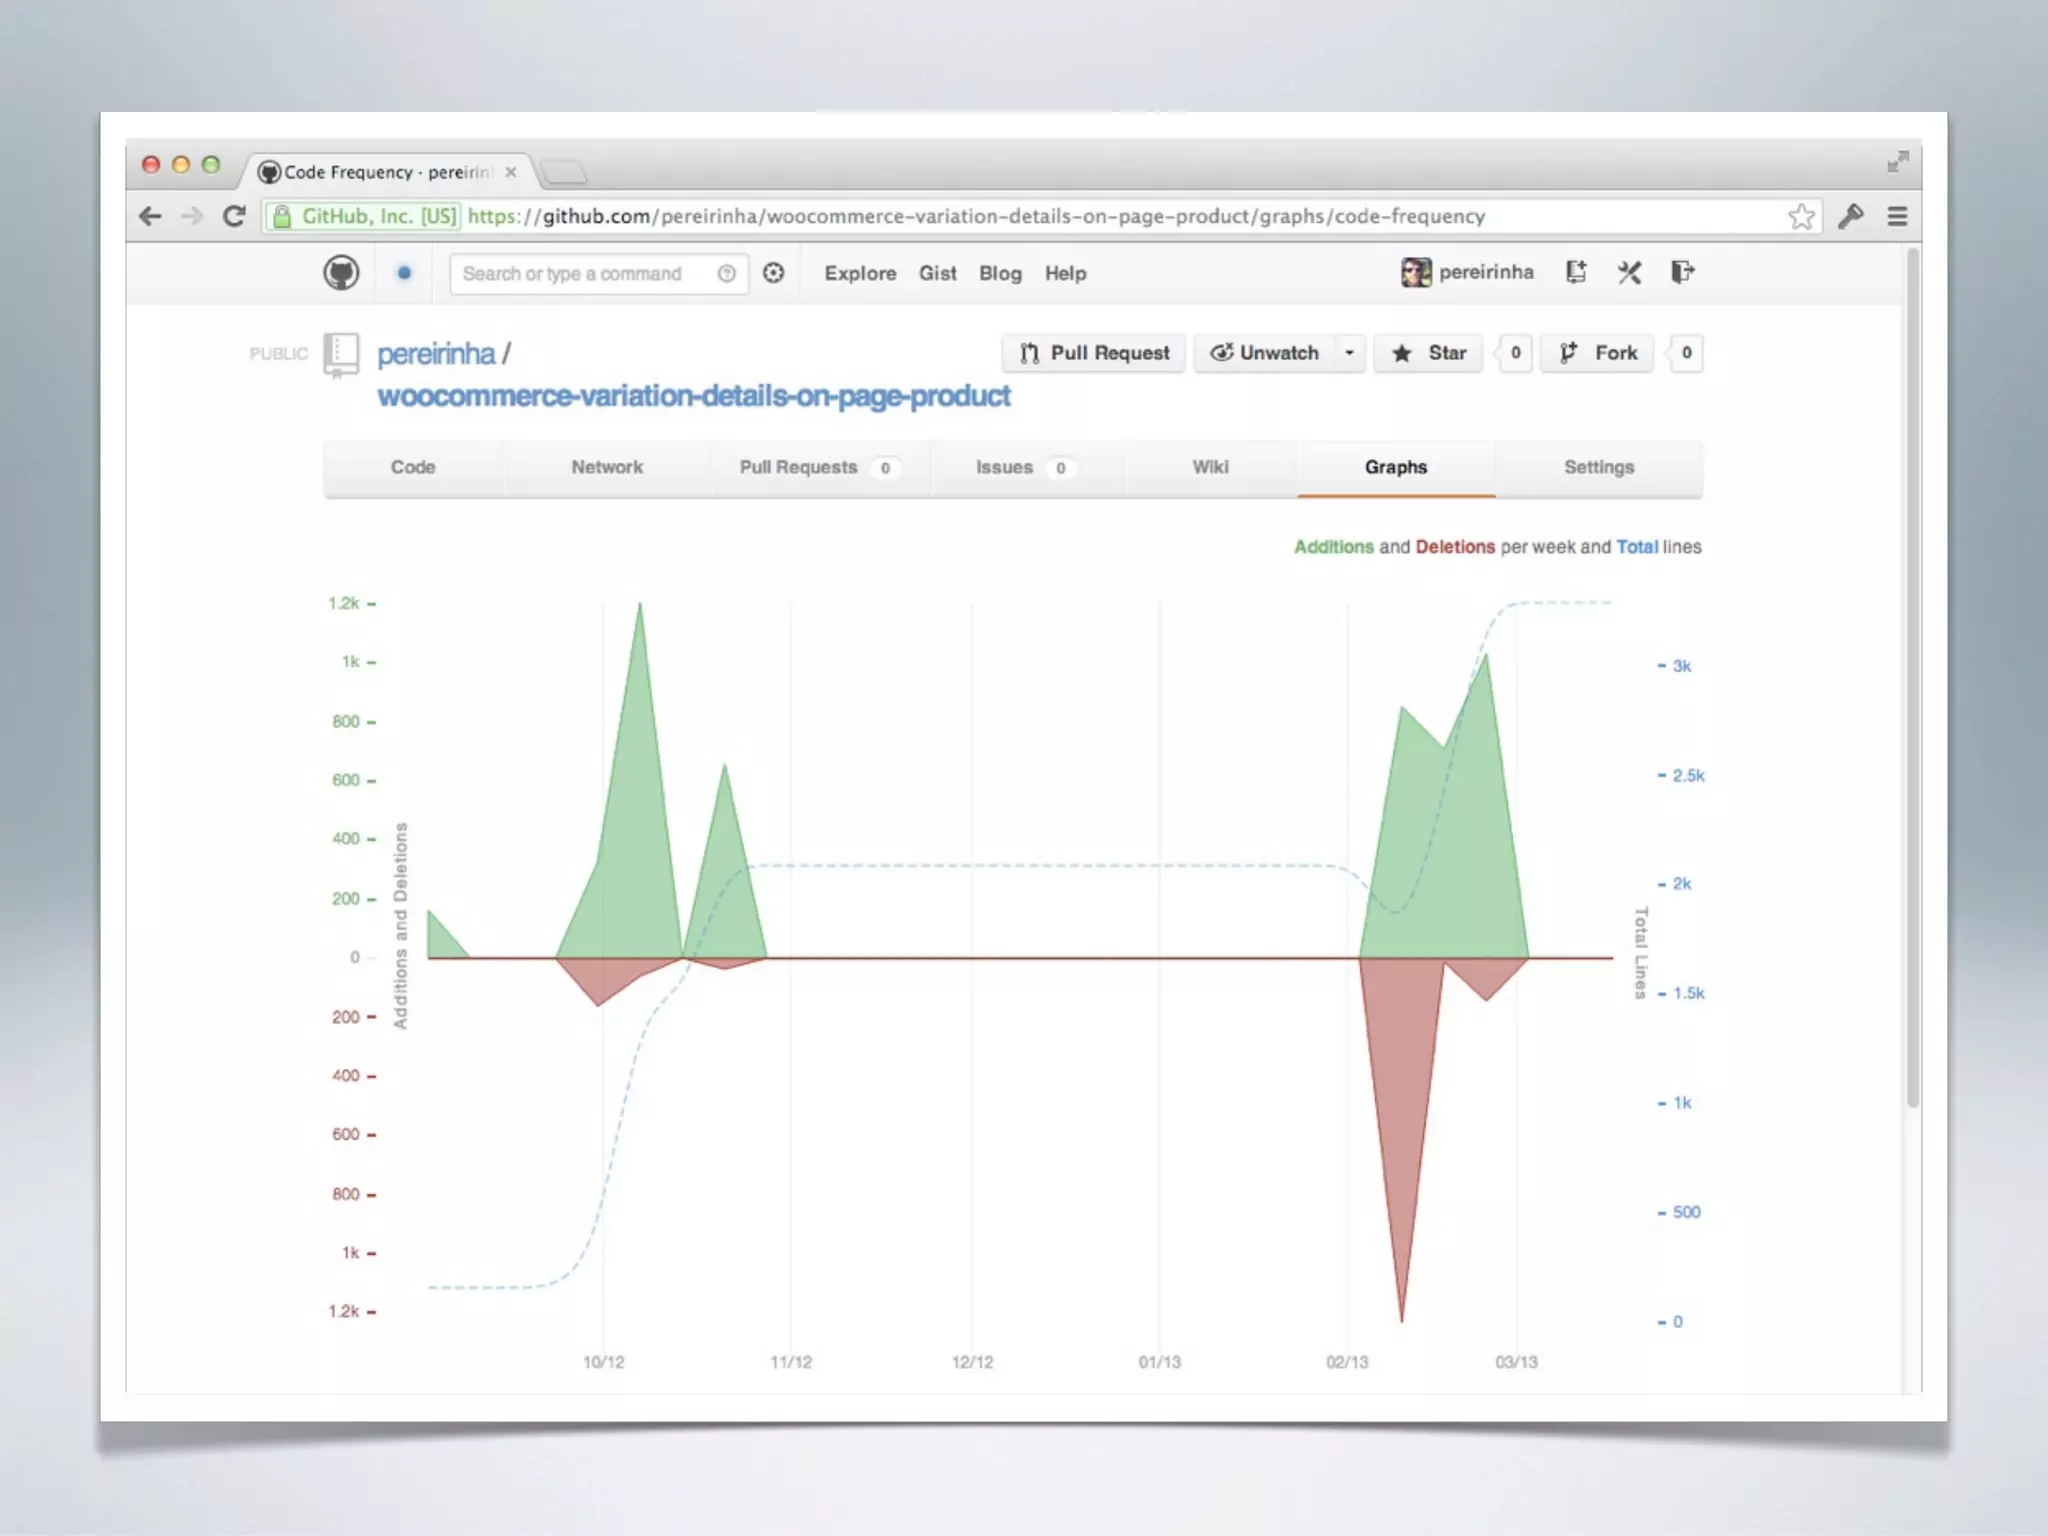
Task: Open the pereirinha owner link
Action: point(436,354)
